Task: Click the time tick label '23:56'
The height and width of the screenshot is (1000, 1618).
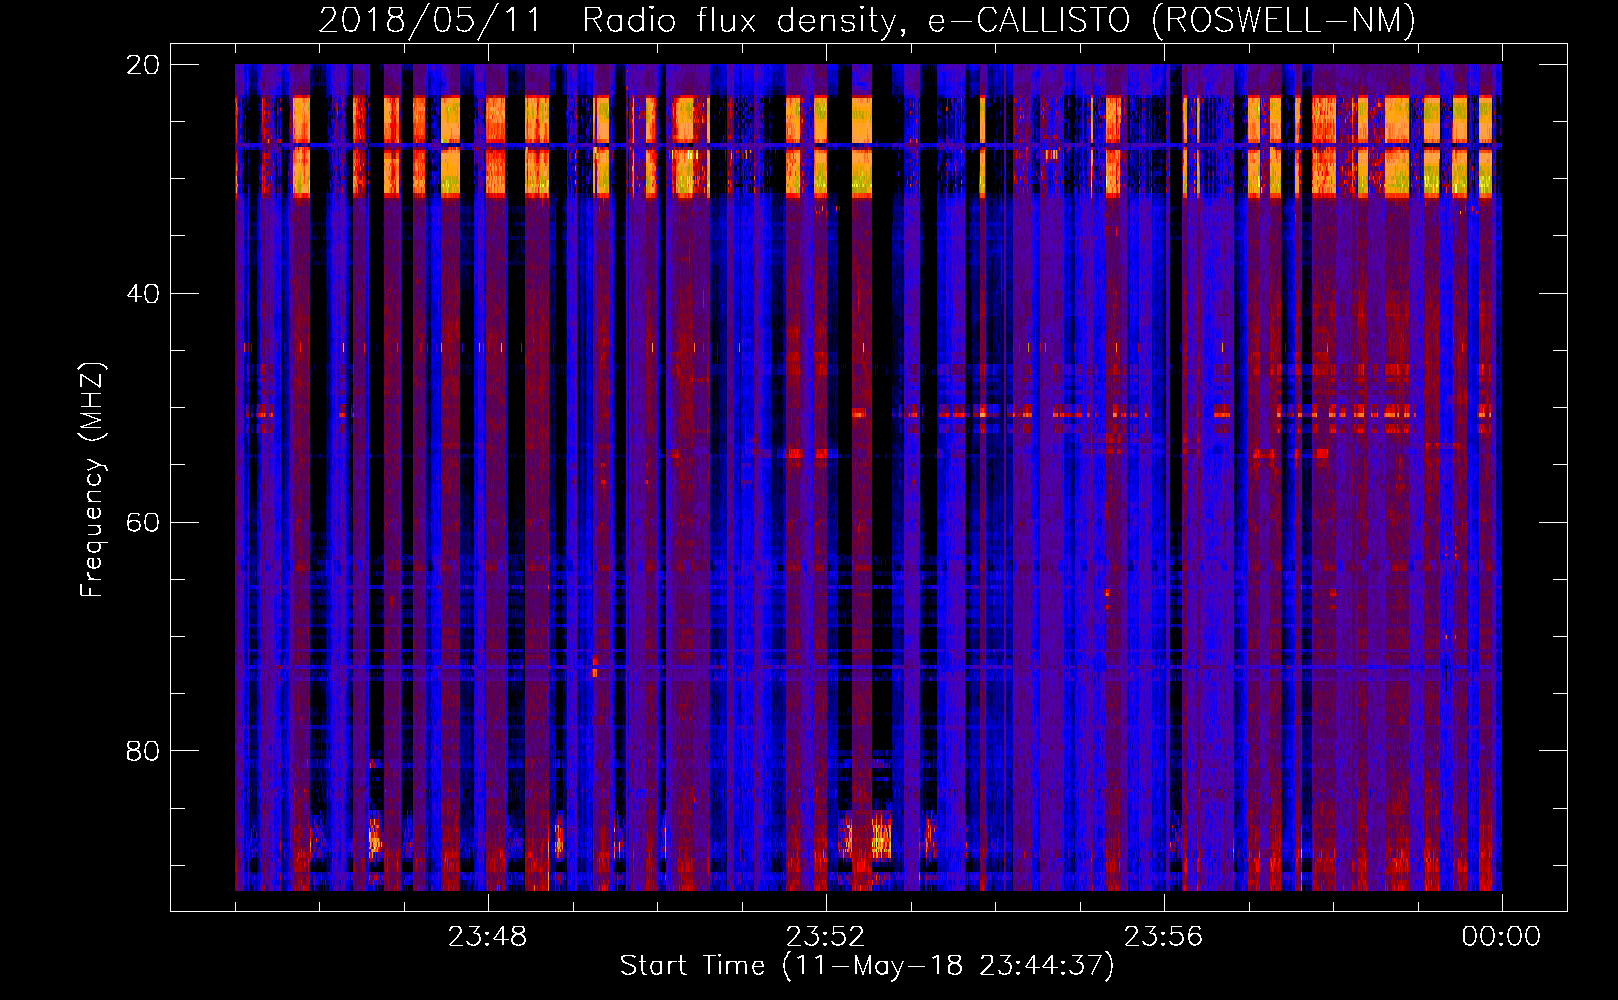Action: 1163,937
